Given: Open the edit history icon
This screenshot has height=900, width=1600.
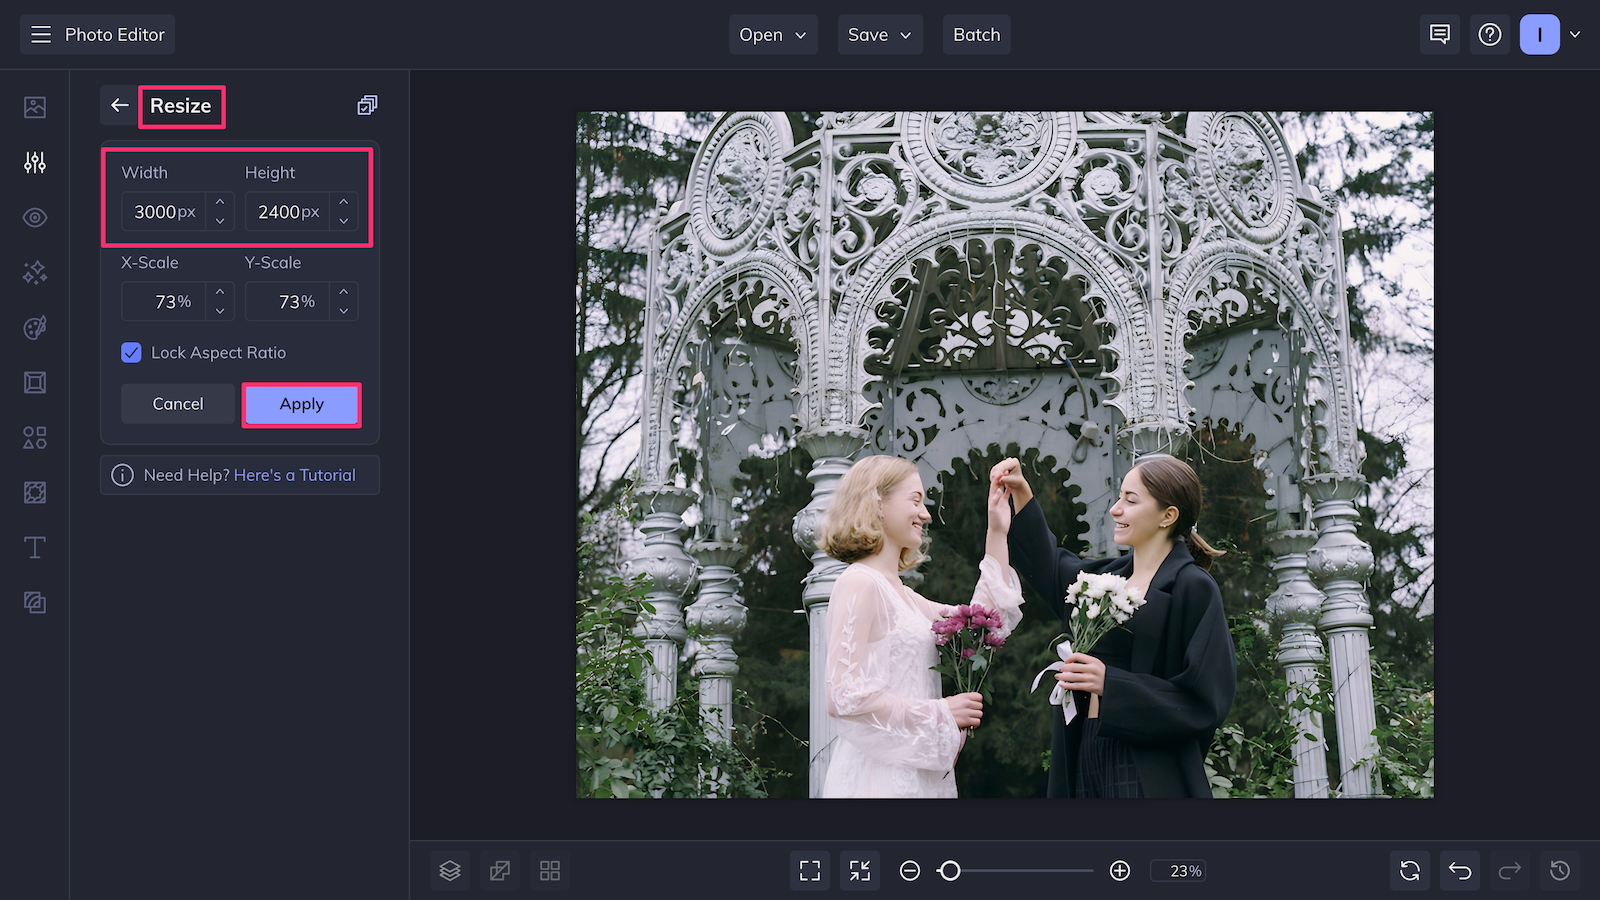Looking at the screenshot, I should (1559, 870).
